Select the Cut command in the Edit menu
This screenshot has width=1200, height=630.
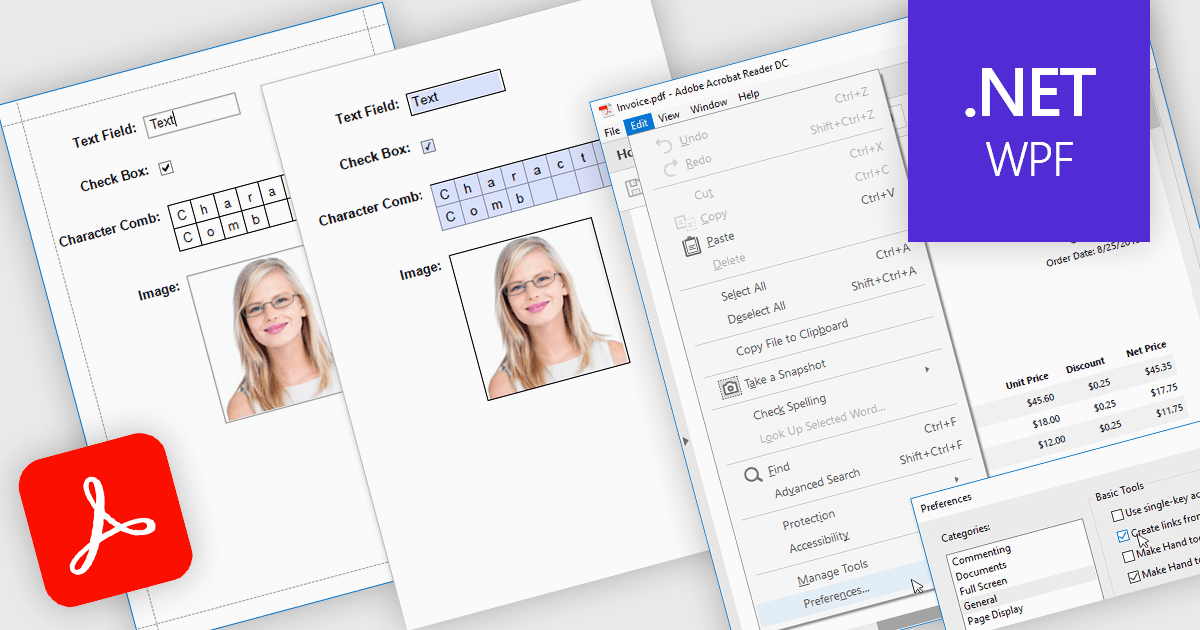[x=704, y=194]
